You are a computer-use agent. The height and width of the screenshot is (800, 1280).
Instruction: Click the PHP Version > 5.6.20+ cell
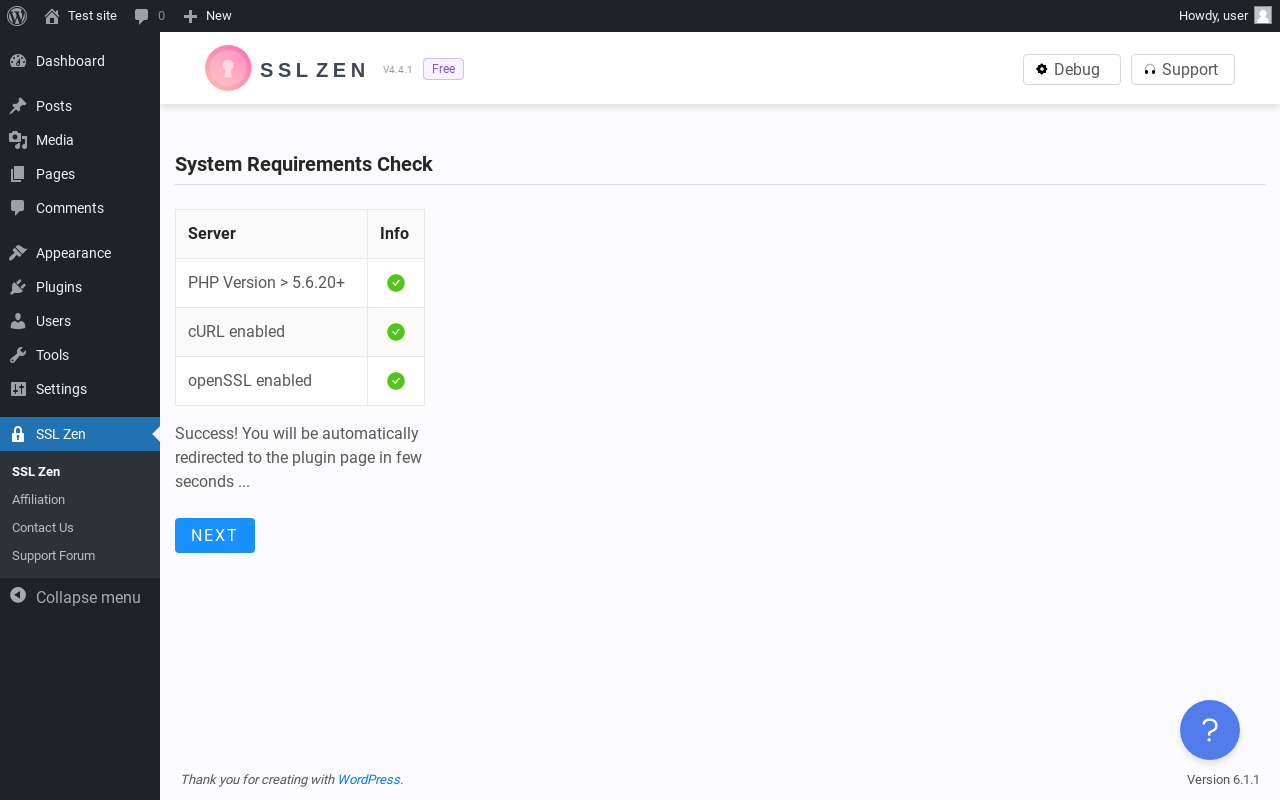click(272, 283)
